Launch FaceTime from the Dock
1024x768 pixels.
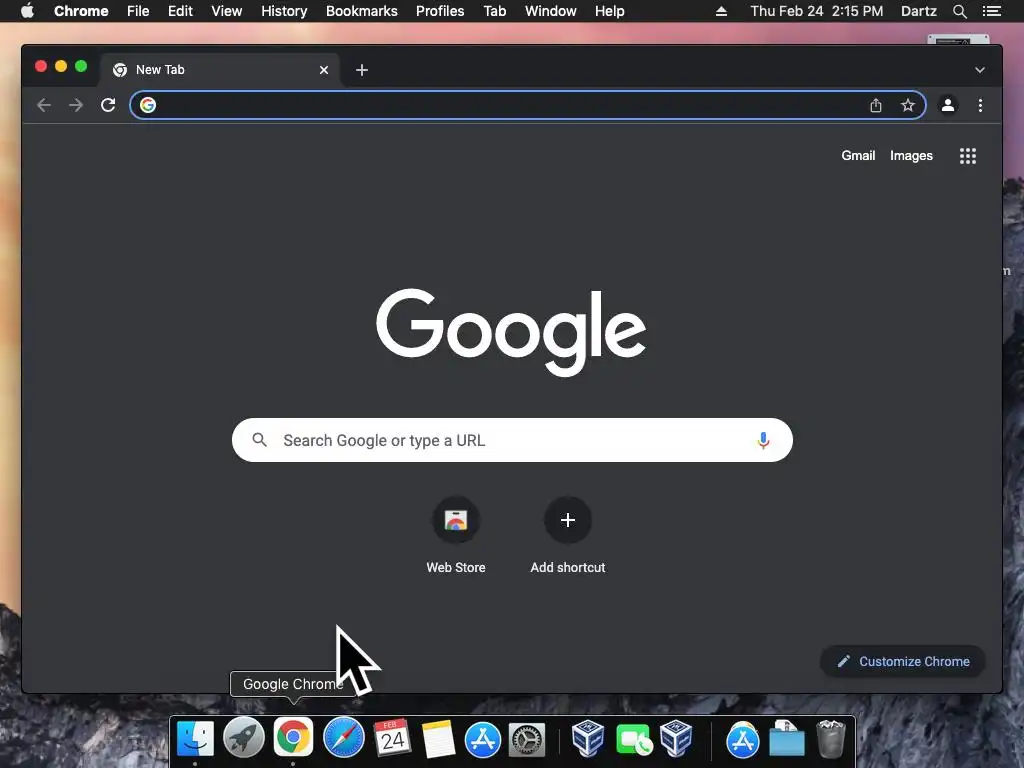(x=633, y=740)
